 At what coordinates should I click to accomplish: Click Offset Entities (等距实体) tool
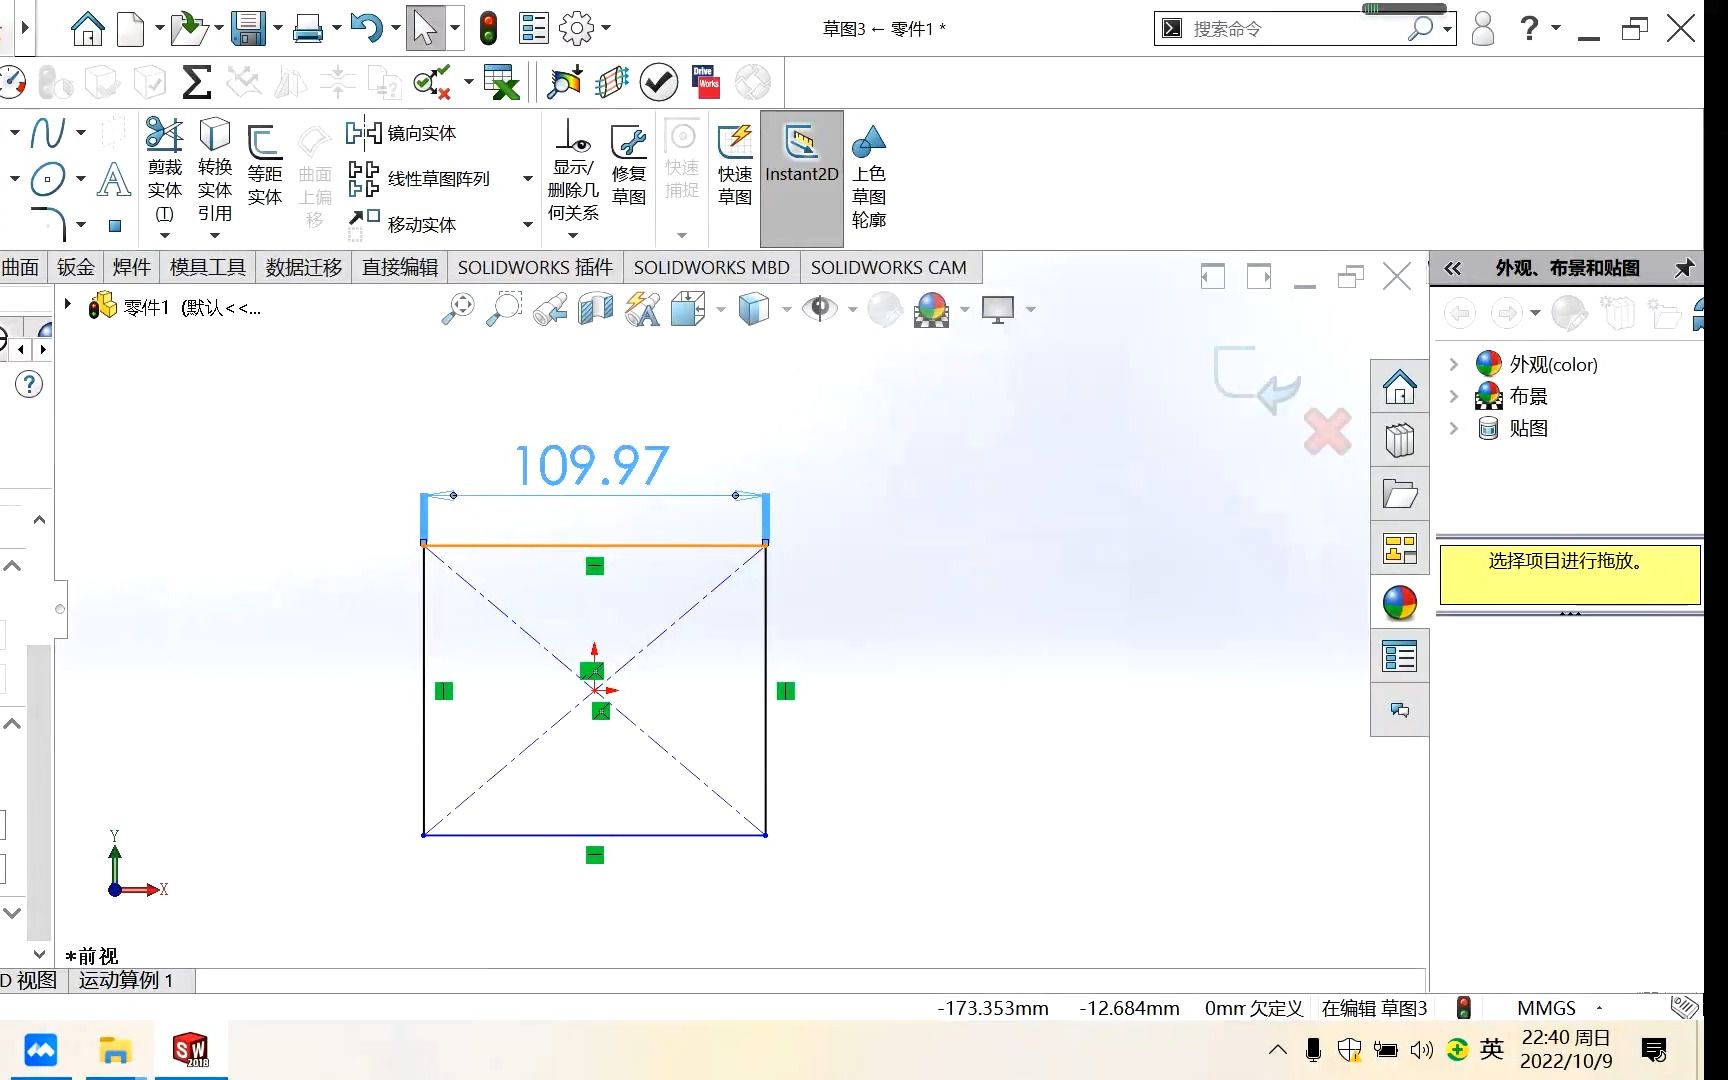coord(265,165)
